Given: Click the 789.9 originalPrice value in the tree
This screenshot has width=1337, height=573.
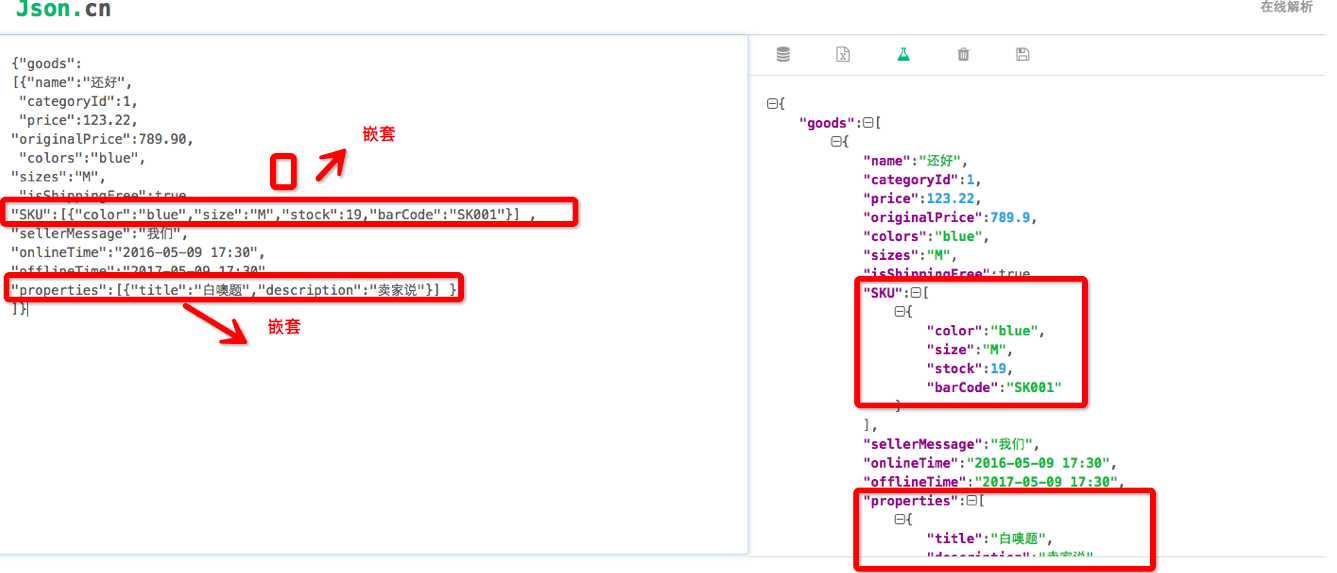Looking at the screenshot, I should [x=1010, y=217].
